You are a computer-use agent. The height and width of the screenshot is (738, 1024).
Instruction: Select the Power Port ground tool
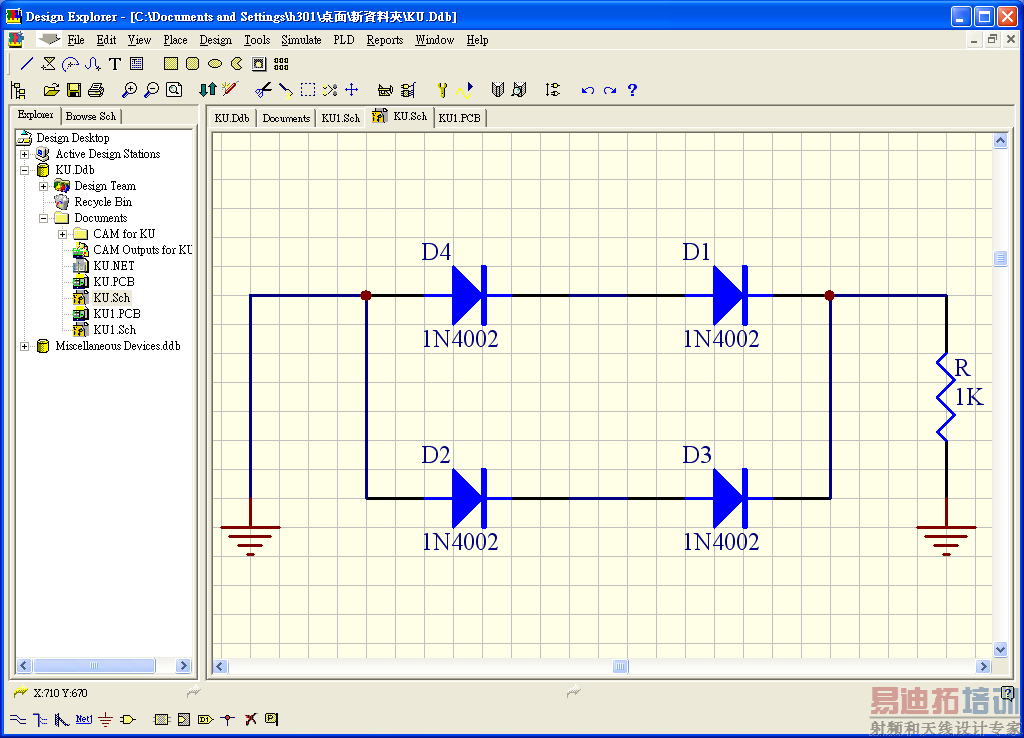point(106,720)
